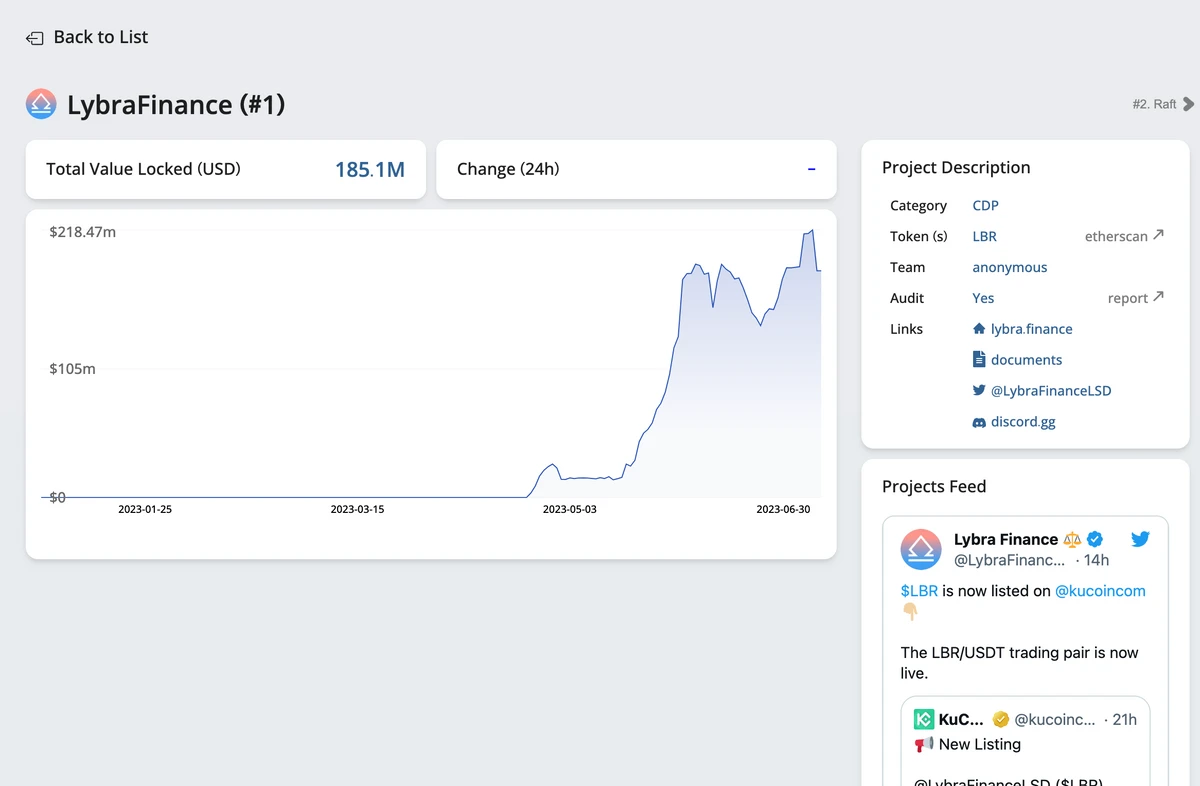Click Lybra Finance avatar in the tweet
Screen dimensions: 1200x786
point(921,549)
